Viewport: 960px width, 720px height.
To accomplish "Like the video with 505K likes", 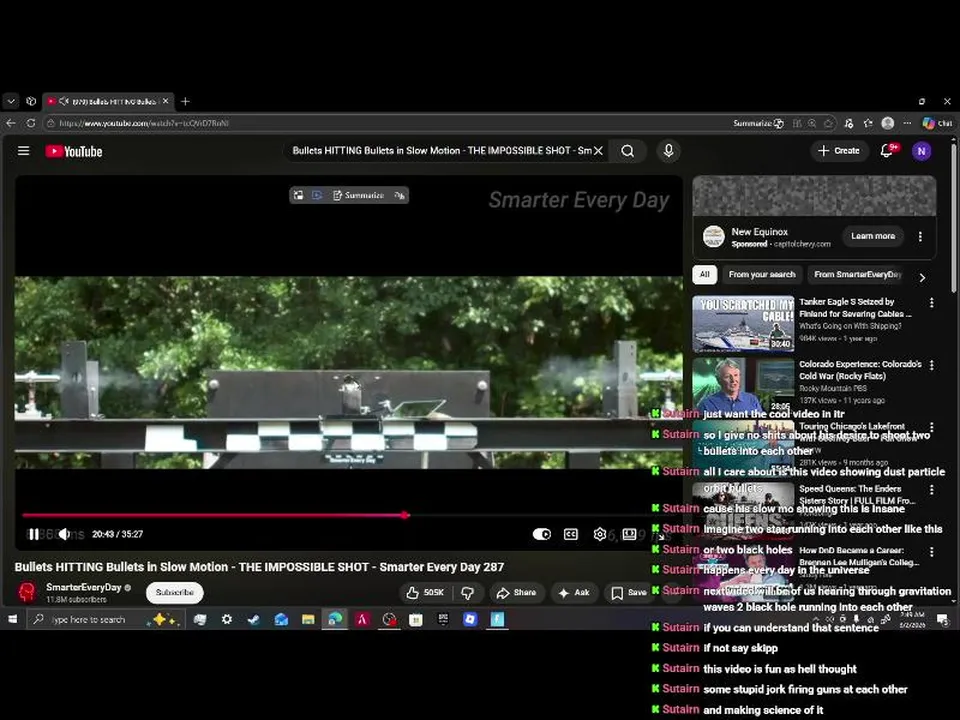I will point(424,593).
